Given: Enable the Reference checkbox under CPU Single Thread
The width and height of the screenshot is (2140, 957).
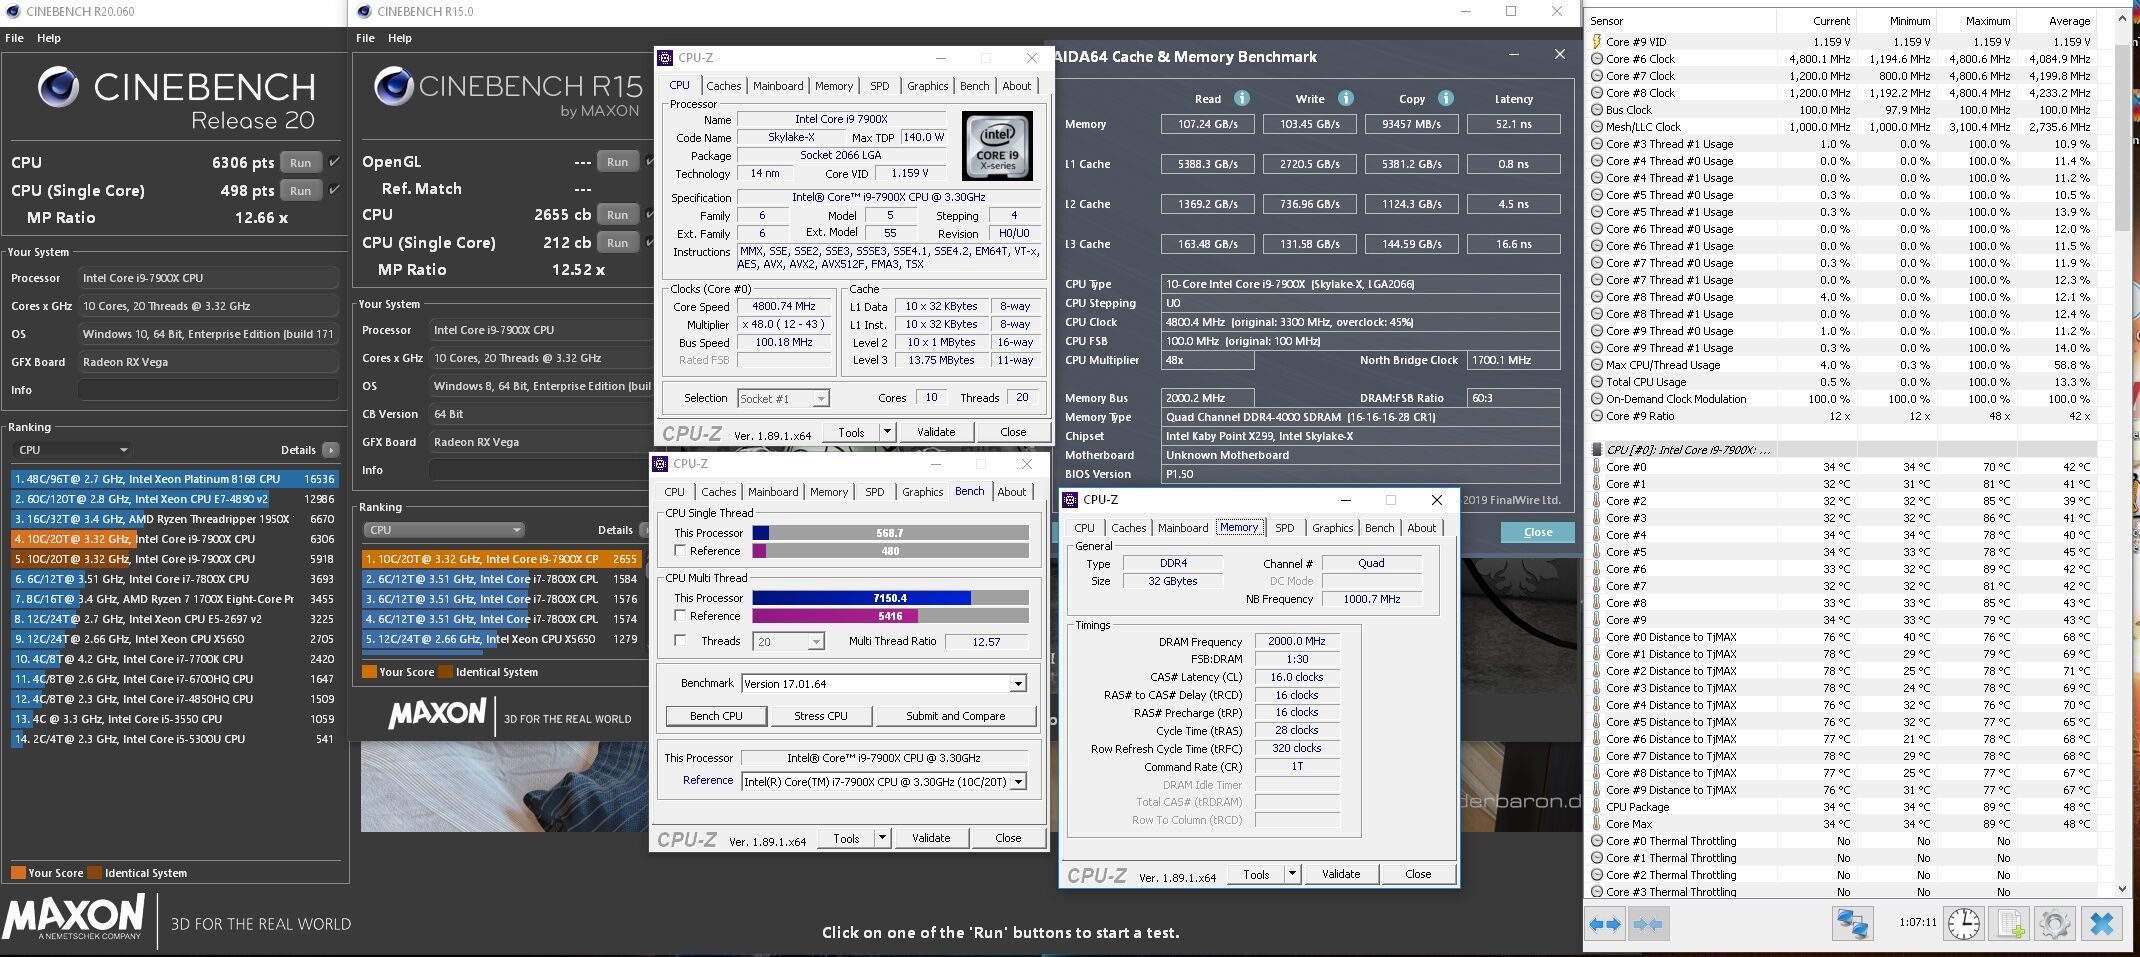Looking at the screenshot, I should coord(680,551).
